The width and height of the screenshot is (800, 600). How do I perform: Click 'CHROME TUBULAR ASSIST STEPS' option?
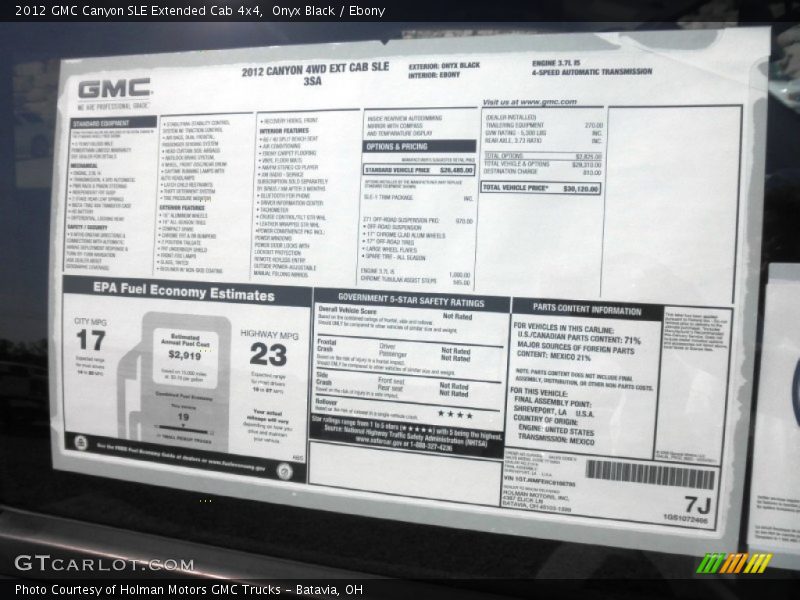(x=415, y=281)
